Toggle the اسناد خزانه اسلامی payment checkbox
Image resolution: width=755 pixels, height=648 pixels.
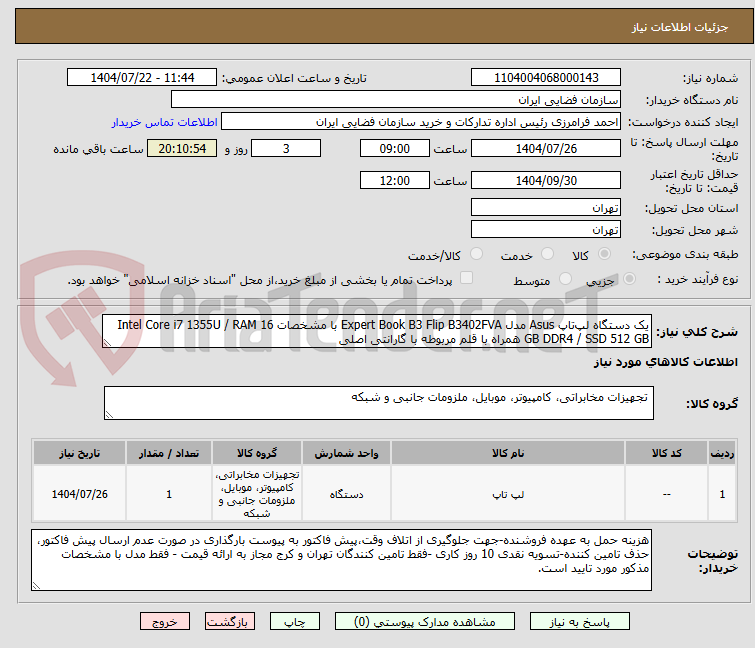467,278
